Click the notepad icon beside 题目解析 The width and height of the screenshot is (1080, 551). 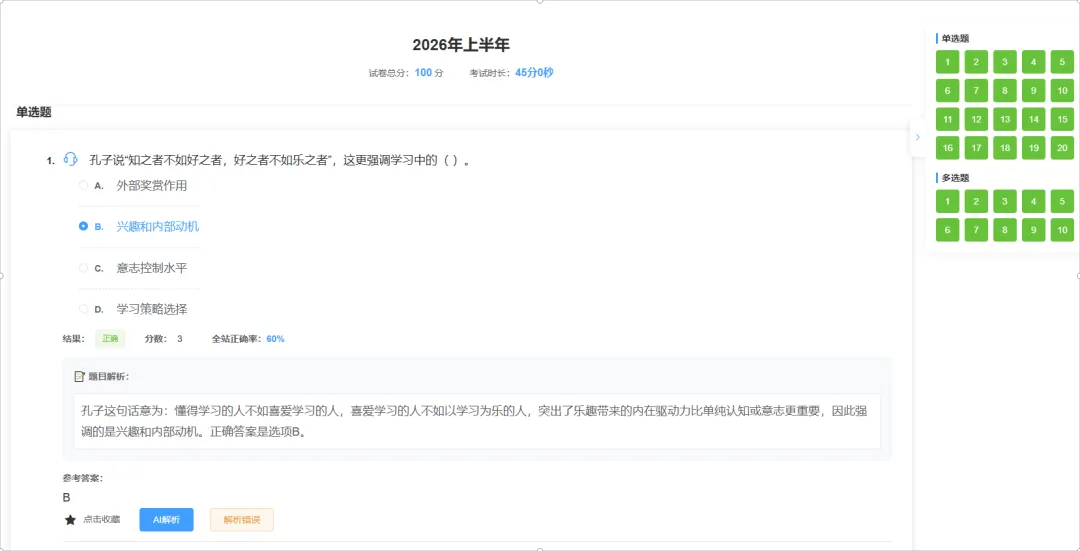pyautogui.click(x=79, y=377)
